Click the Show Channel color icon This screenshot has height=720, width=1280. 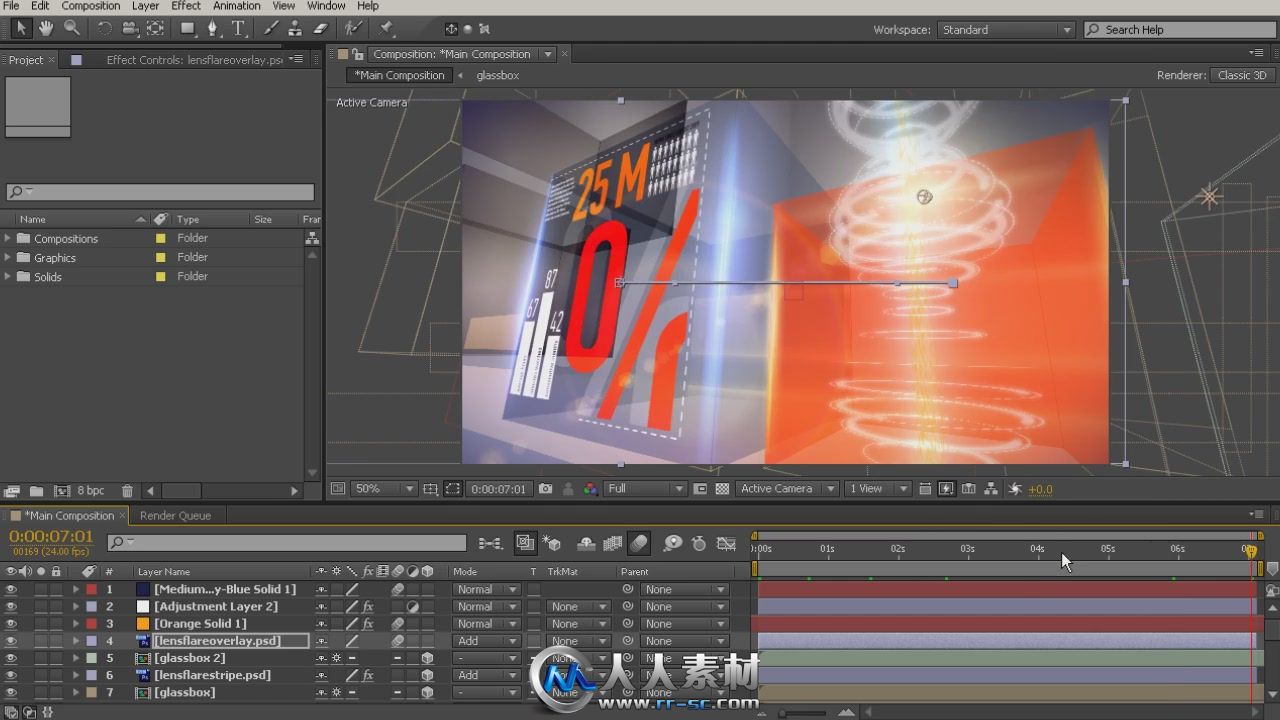[590, 489]
